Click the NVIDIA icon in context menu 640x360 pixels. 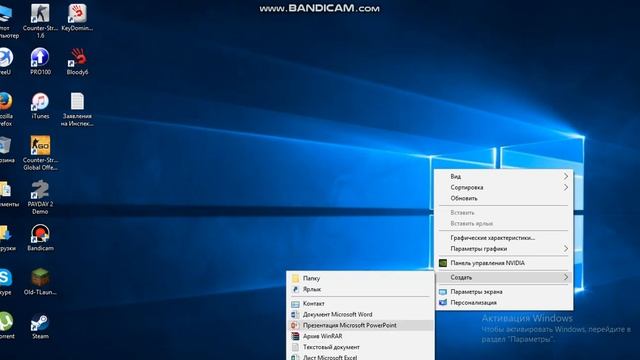442,263
